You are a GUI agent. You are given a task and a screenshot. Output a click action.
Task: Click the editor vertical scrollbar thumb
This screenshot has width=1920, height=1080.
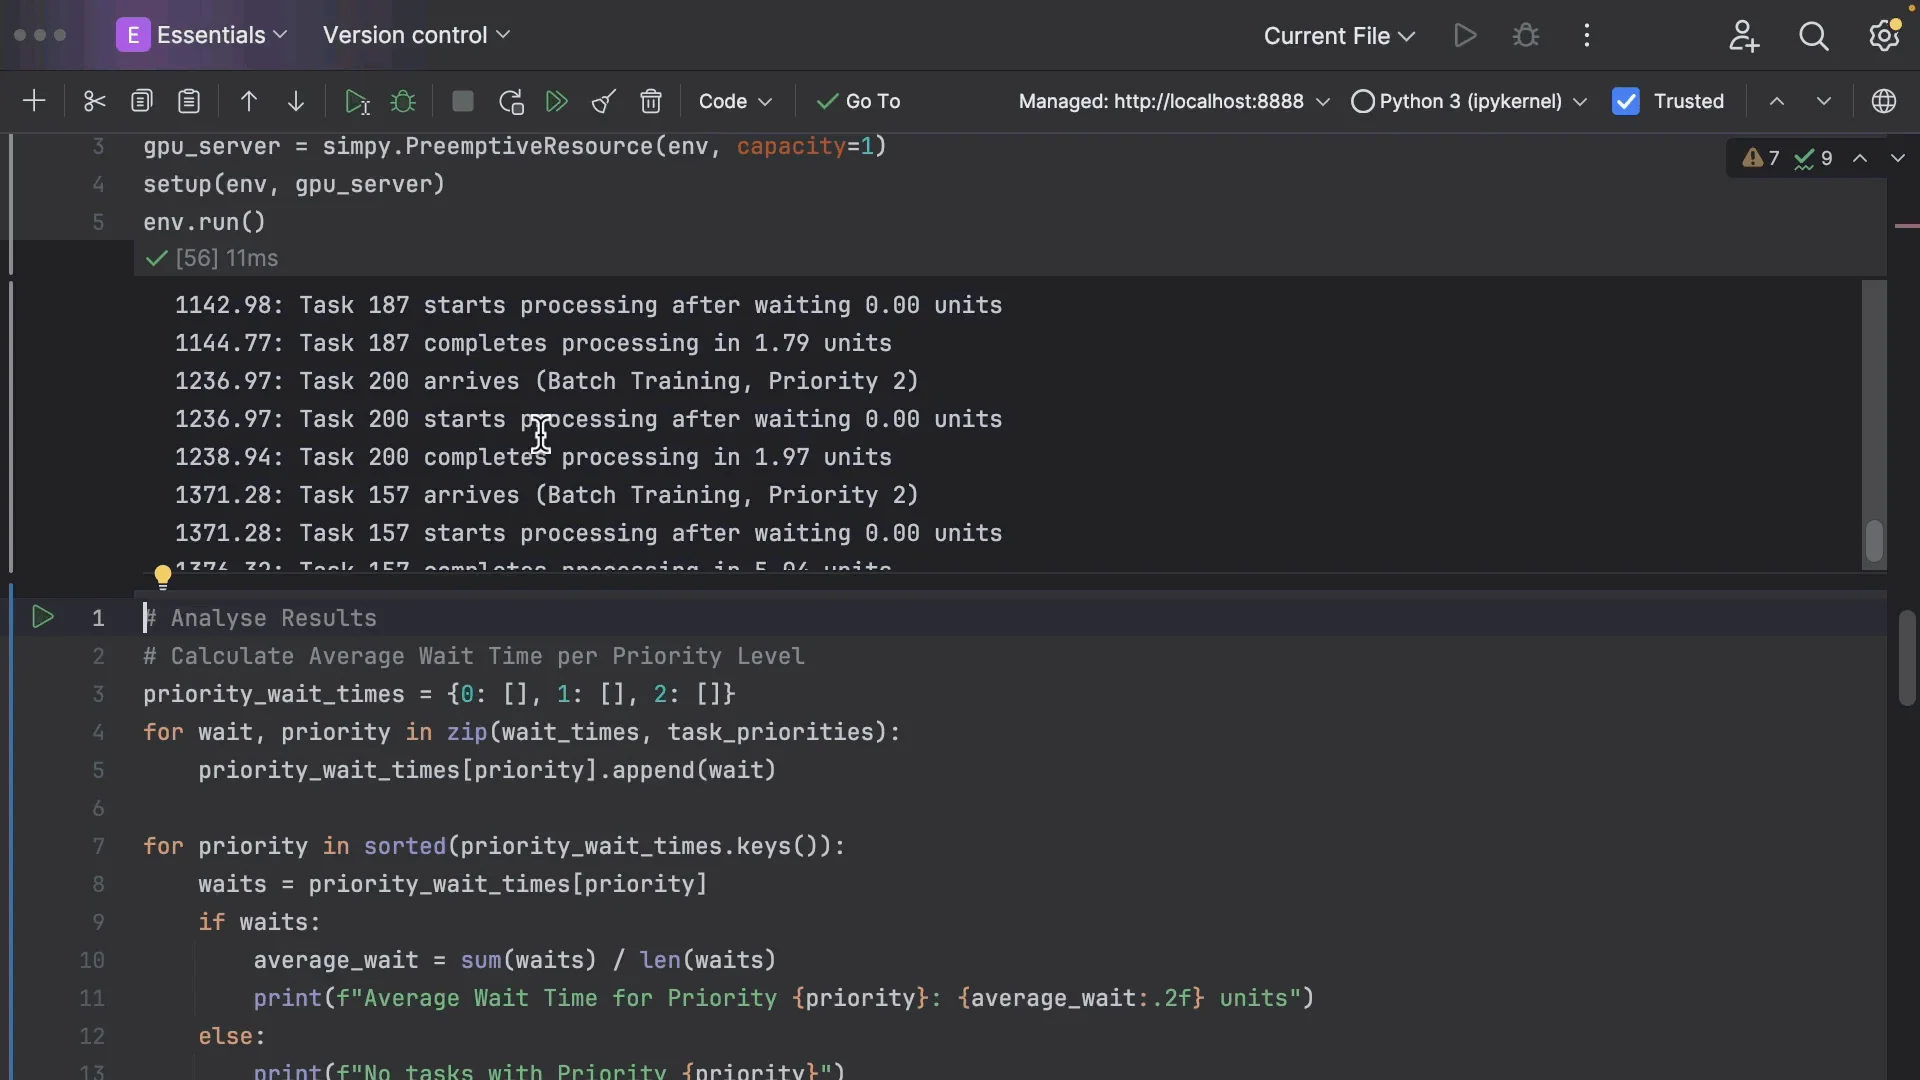[x=1907, y=657]
